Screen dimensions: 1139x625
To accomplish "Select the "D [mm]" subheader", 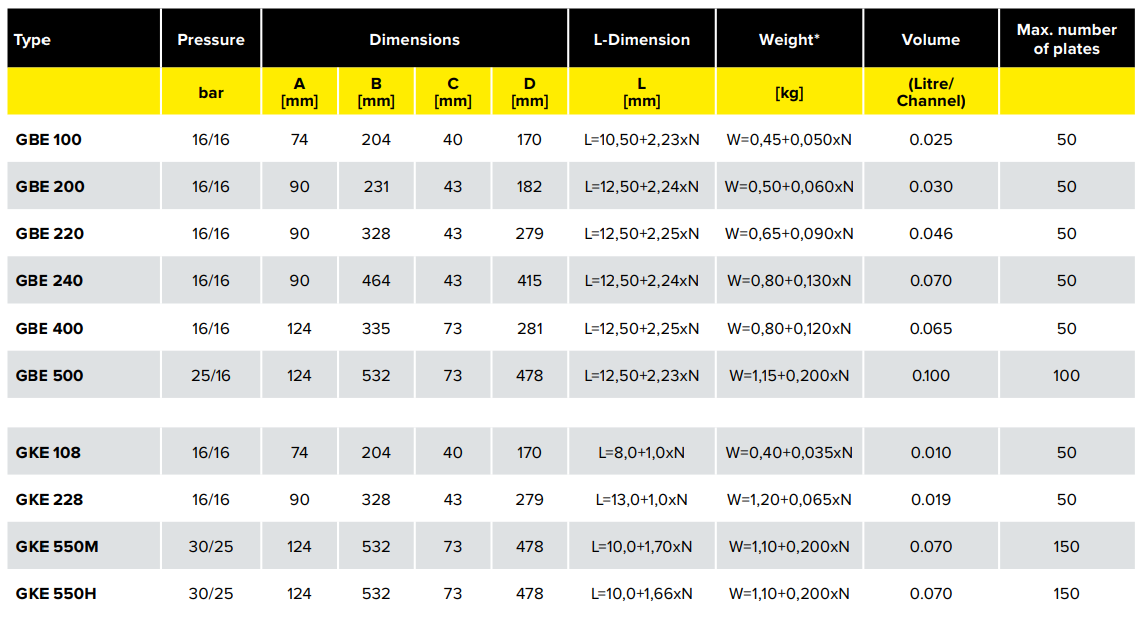I will (530, 92).
